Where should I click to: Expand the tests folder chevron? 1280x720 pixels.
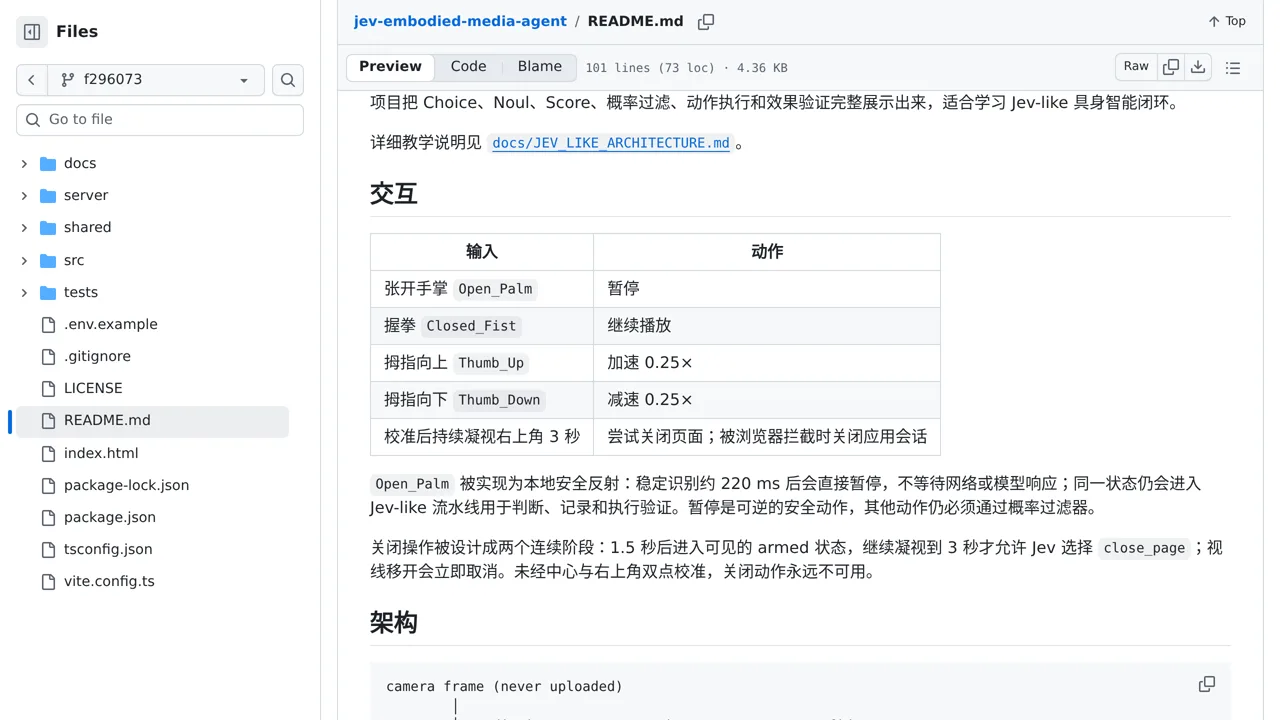point(24,292)
